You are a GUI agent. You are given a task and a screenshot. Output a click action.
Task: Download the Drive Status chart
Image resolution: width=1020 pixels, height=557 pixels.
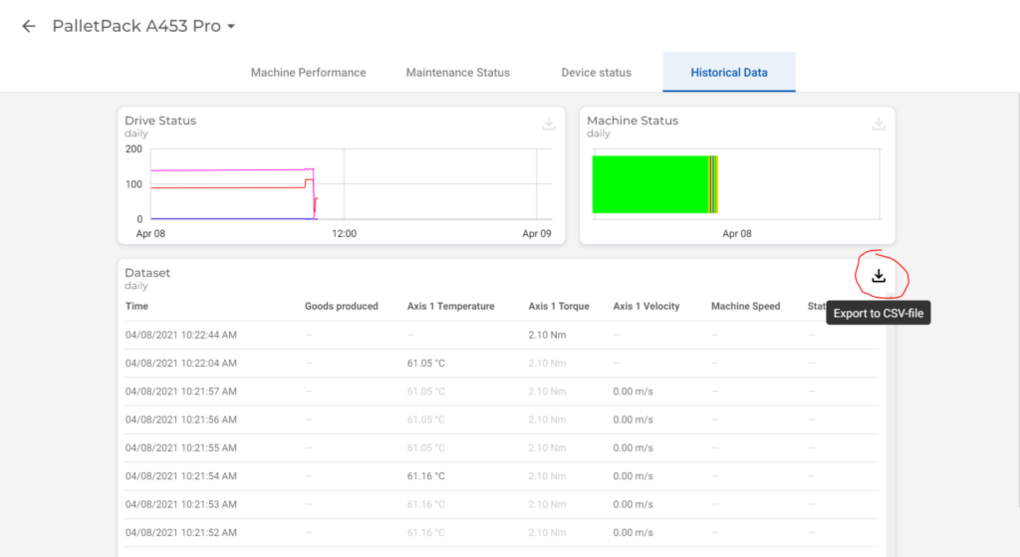pyautogui.click(x=548, y=124)
